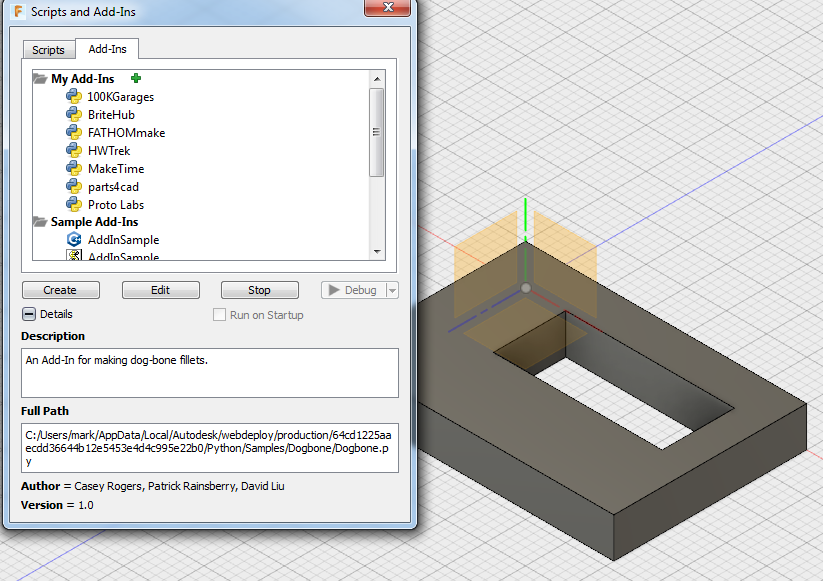The height and width of the screenshot is (581, 823).
Task: Click the C++ icon beside AddInSample
Action: (73, 239)
